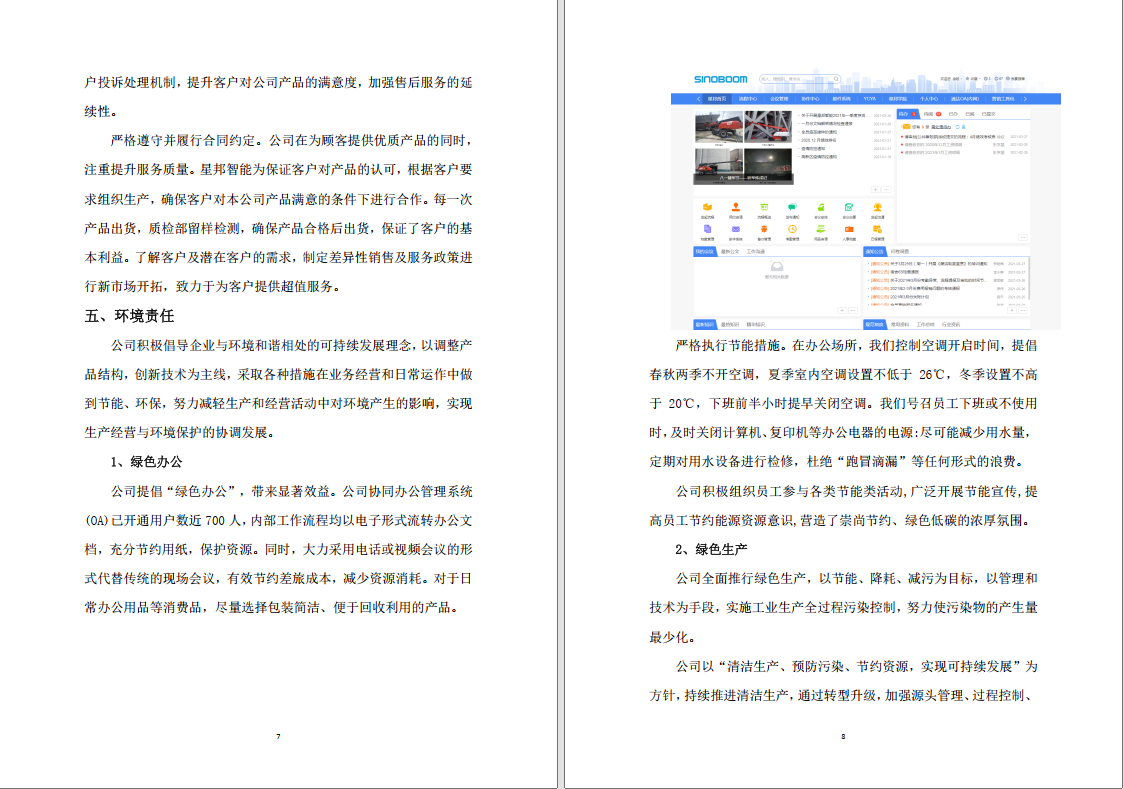Click the line starting '户投诉处理机制'
The width and height of the screenshot is (1124, 789).
[x=278, y=82]
